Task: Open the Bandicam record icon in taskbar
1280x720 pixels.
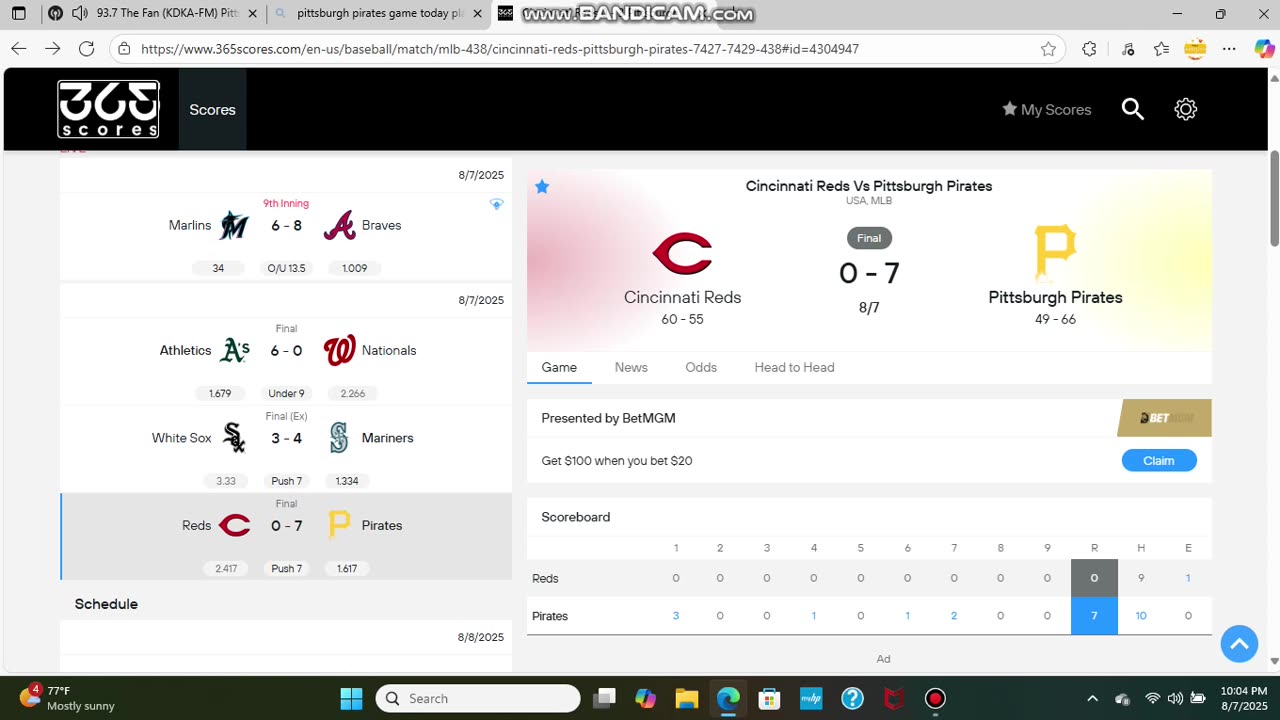Action: [935, 698]
